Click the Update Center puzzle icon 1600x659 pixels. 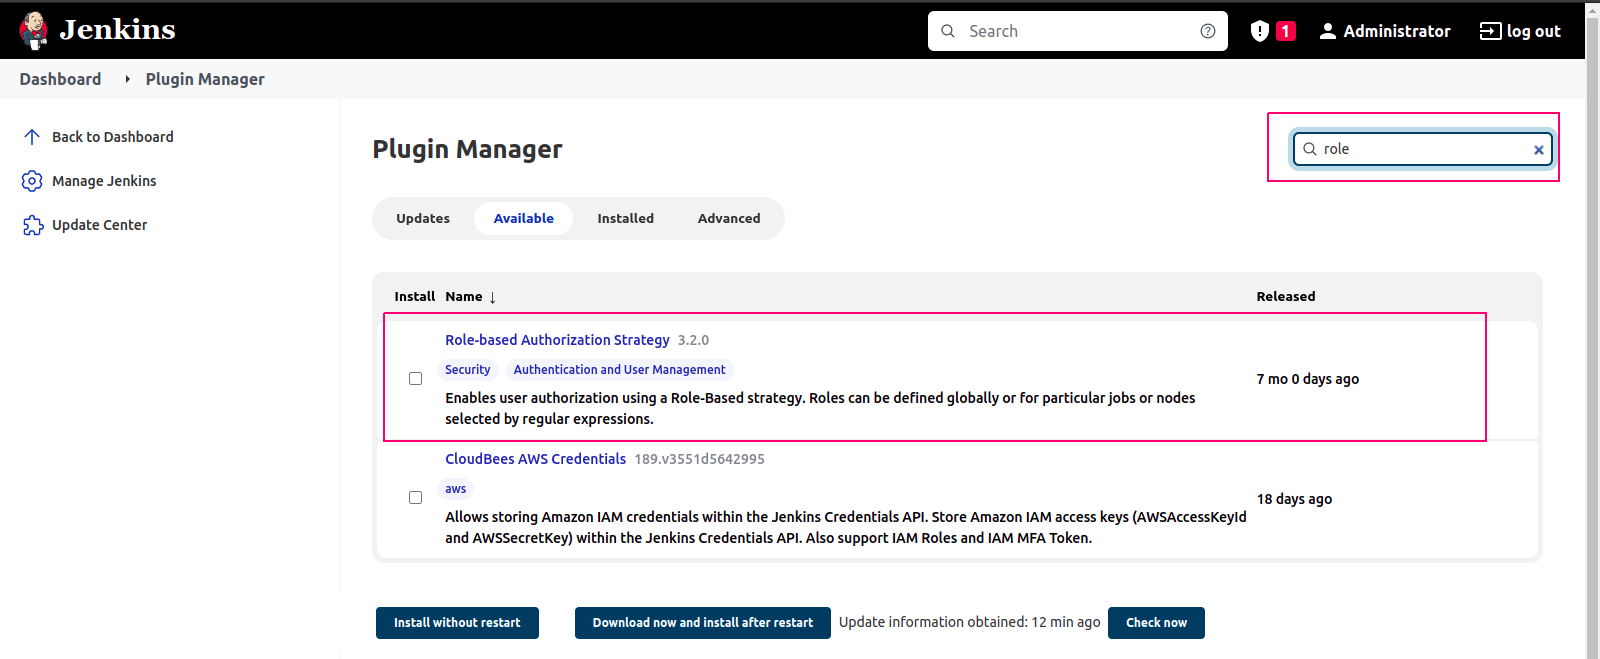pyautogui.click(x=32, y=225)
